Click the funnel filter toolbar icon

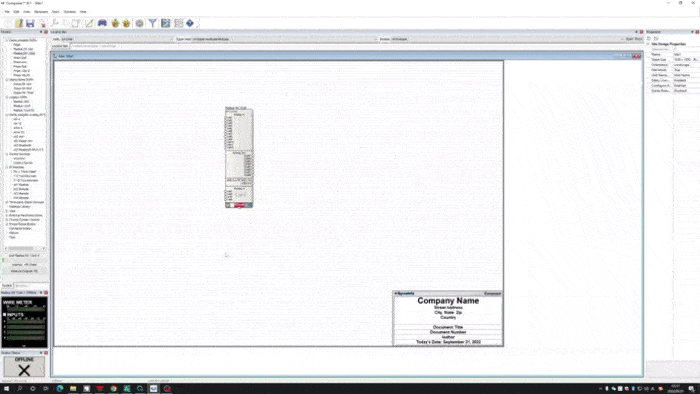pos(153,23)
